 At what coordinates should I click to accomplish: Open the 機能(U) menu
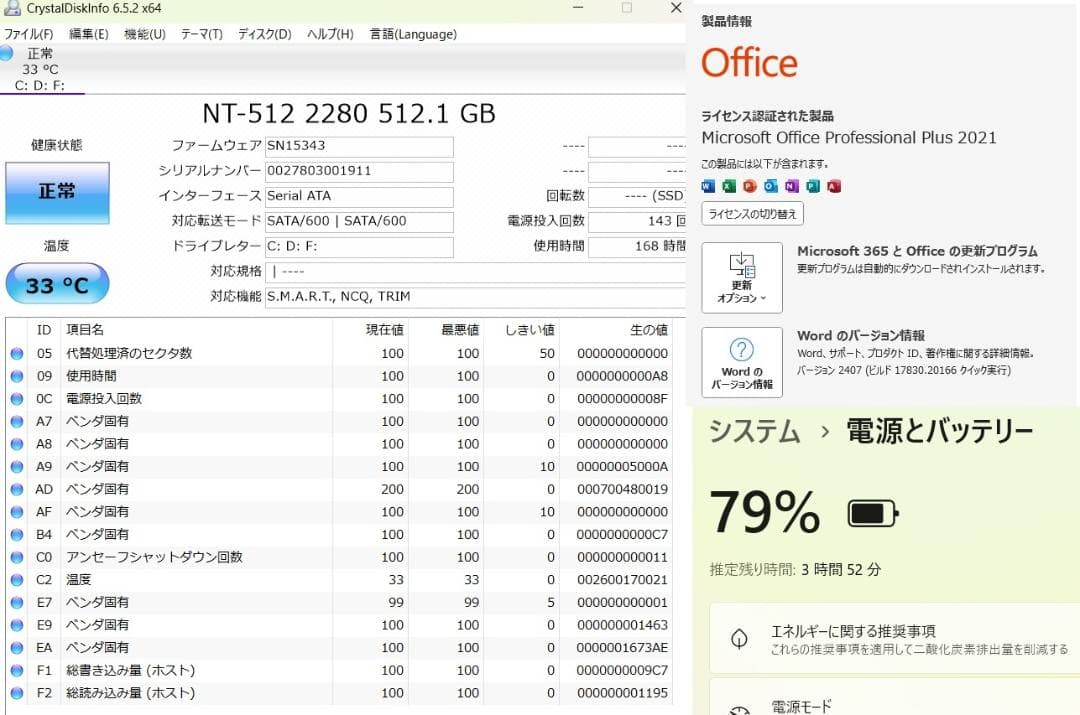tap(144, 33)
